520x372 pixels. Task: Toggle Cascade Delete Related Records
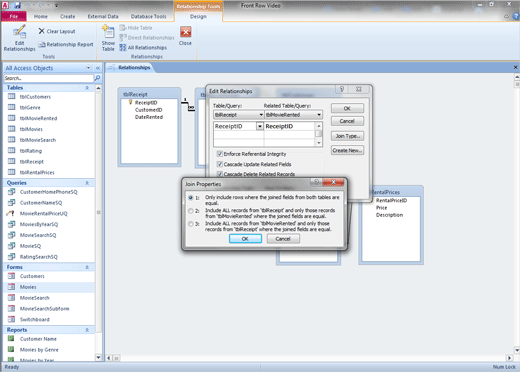pyautogui.click(x=220, y=174)
